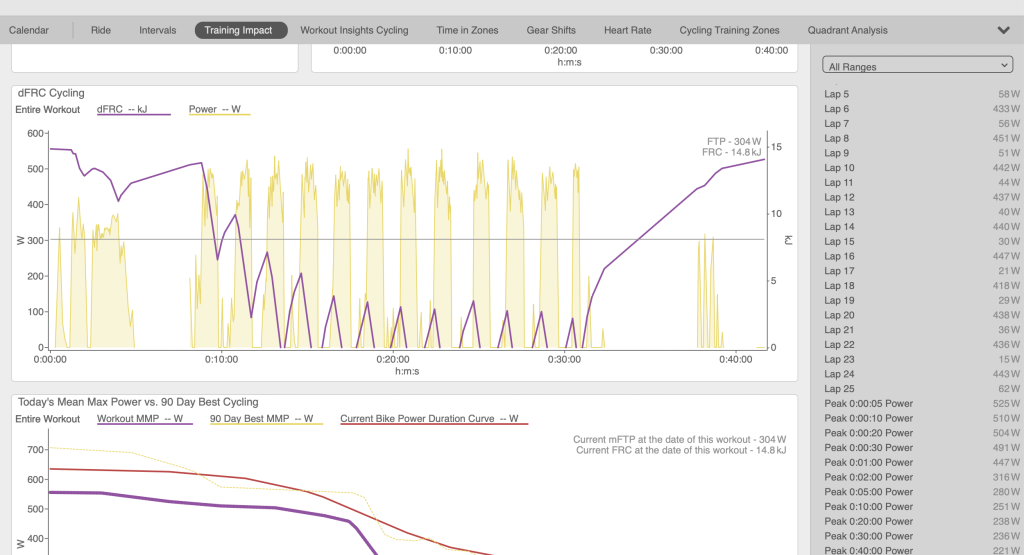Choose the Lap 13 row
The image size is (1024, 555).
(921, 212)
